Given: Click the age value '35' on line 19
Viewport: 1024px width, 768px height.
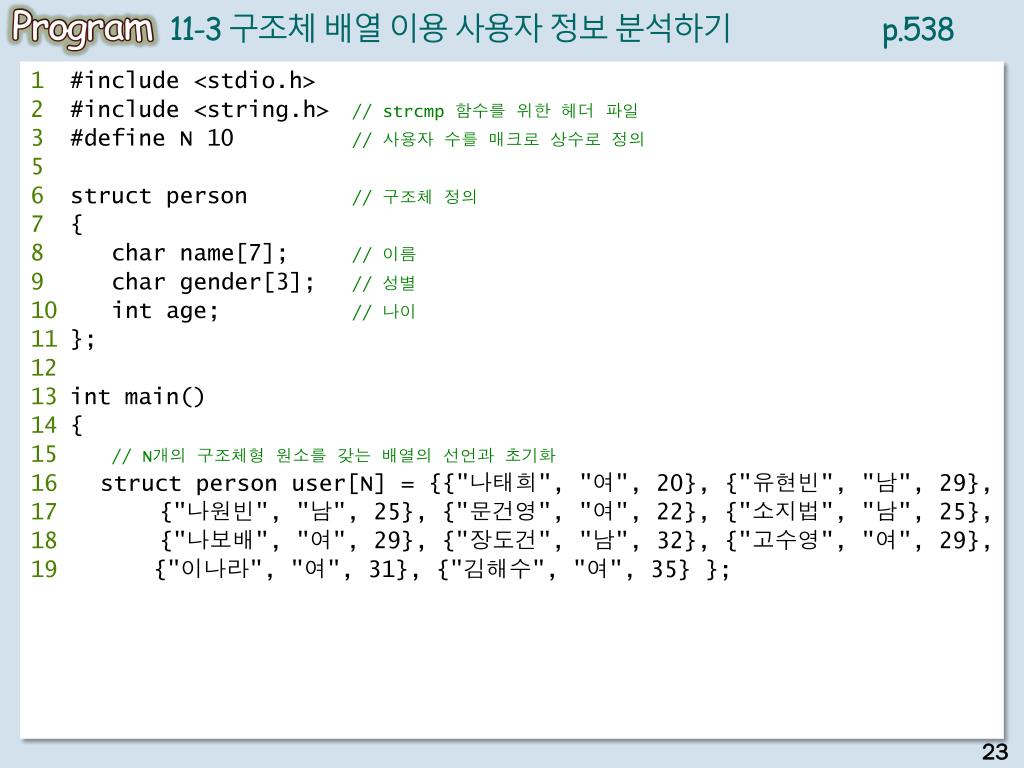Looking at the screenshot, I should pyautogui.click(x=664, y=569).
